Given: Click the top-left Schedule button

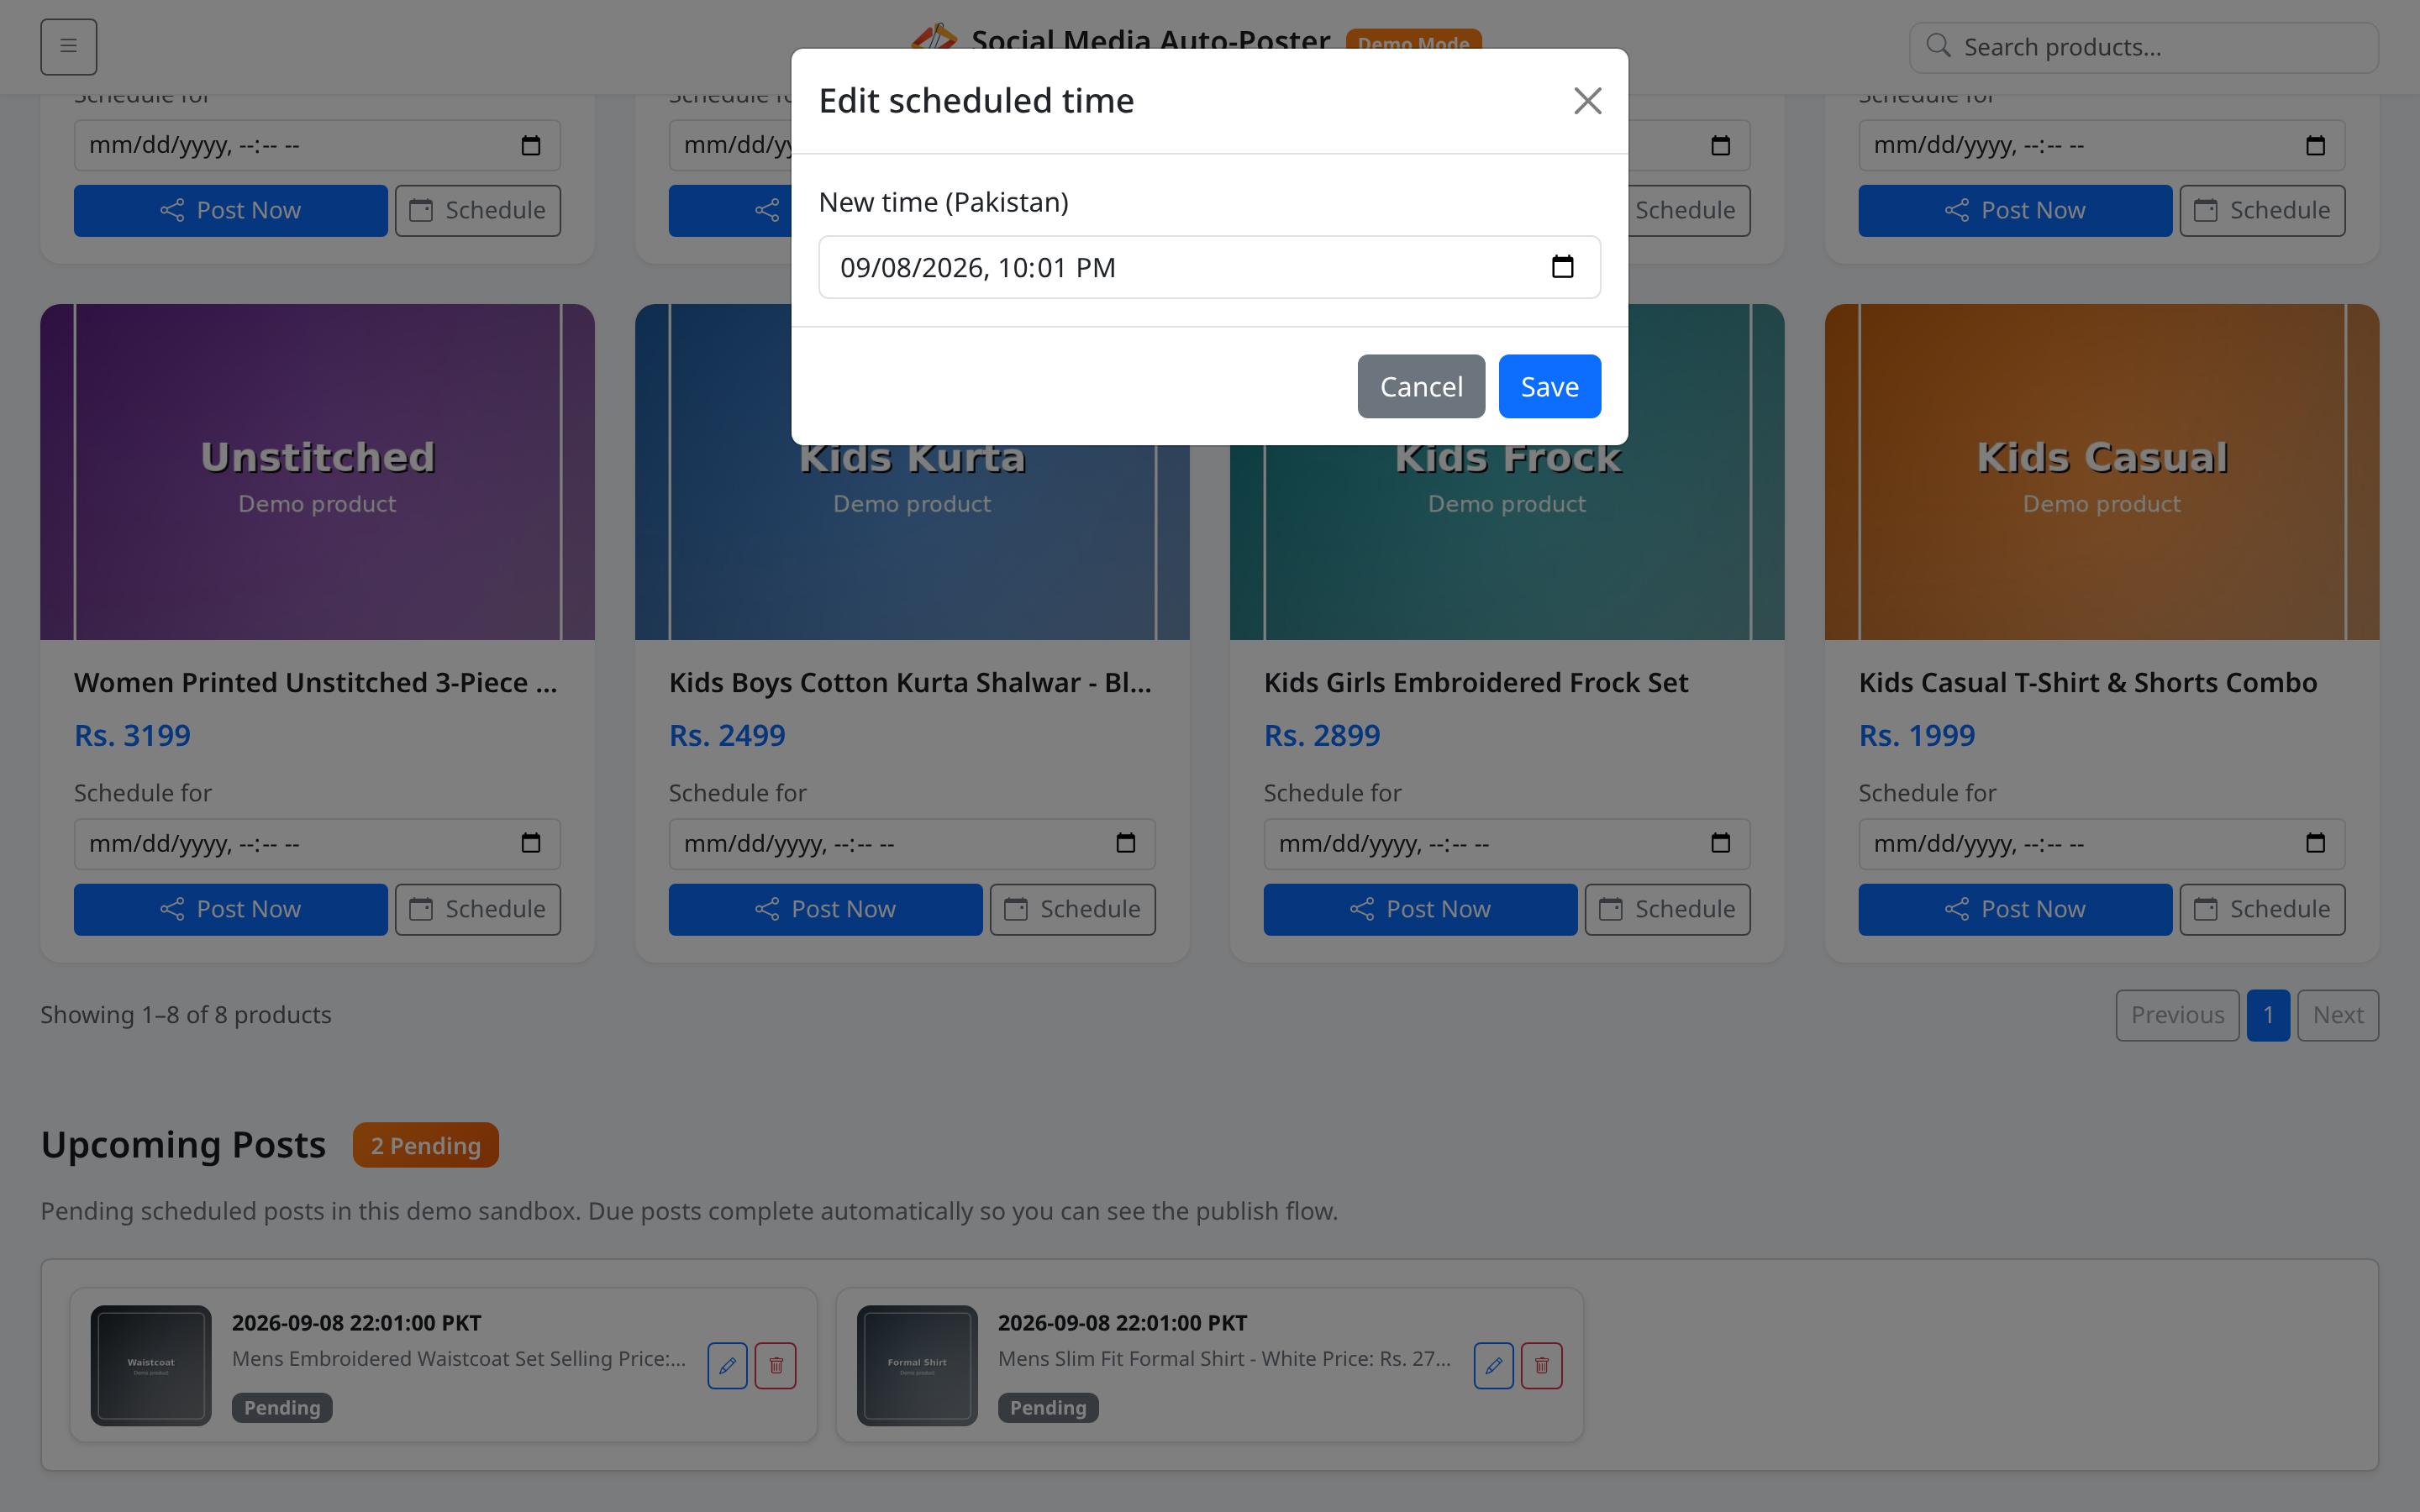Looking at the screenshot, I should [x=477, y=210].
